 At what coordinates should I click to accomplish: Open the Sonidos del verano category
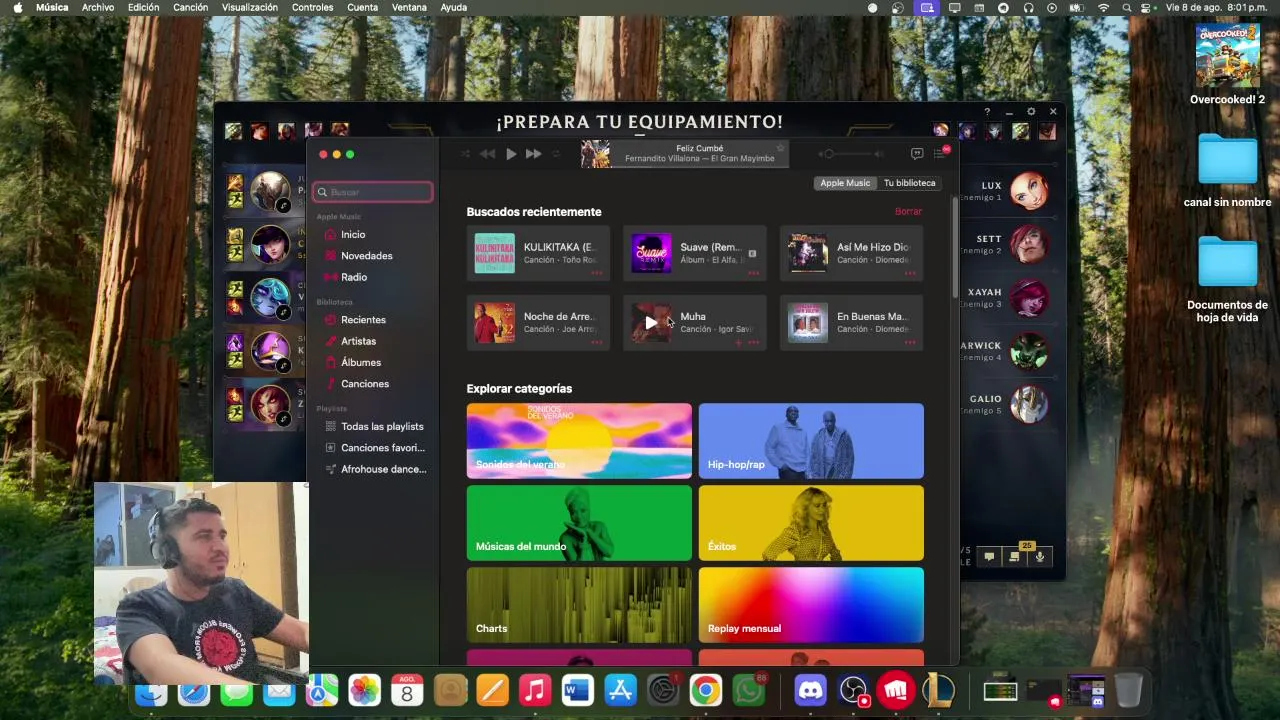click(x=579, y=441)
